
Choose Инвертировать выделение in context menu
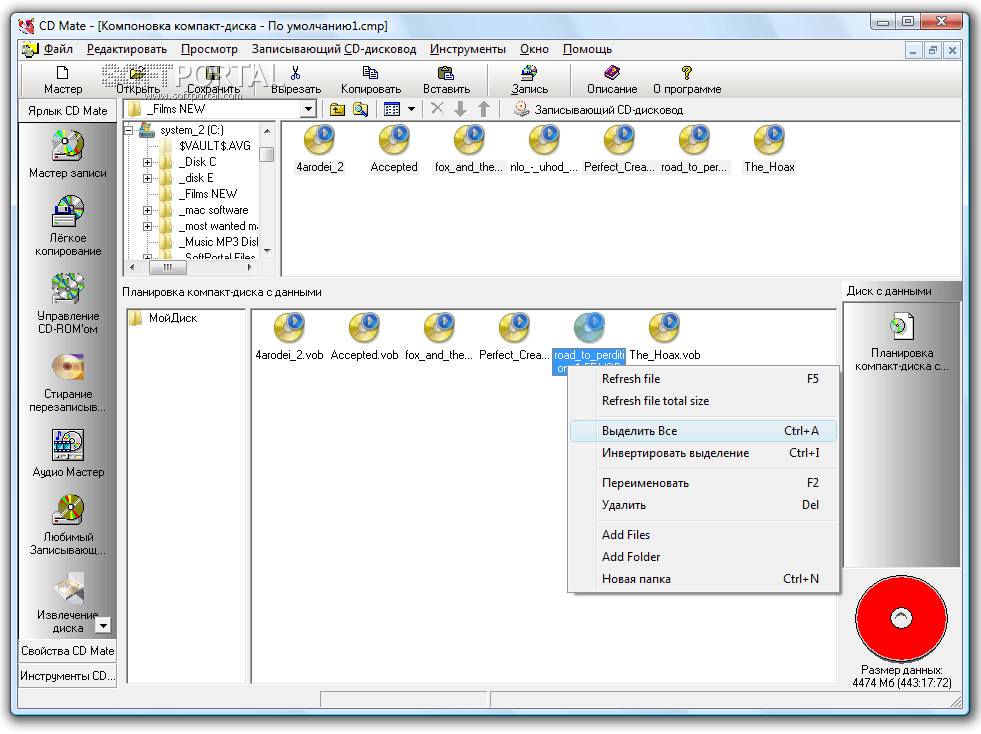point(703,452)
